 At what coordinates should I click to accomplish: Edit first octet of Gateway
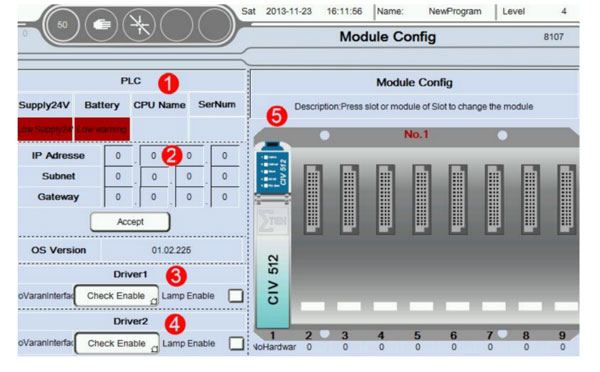[x=118, y=197]
